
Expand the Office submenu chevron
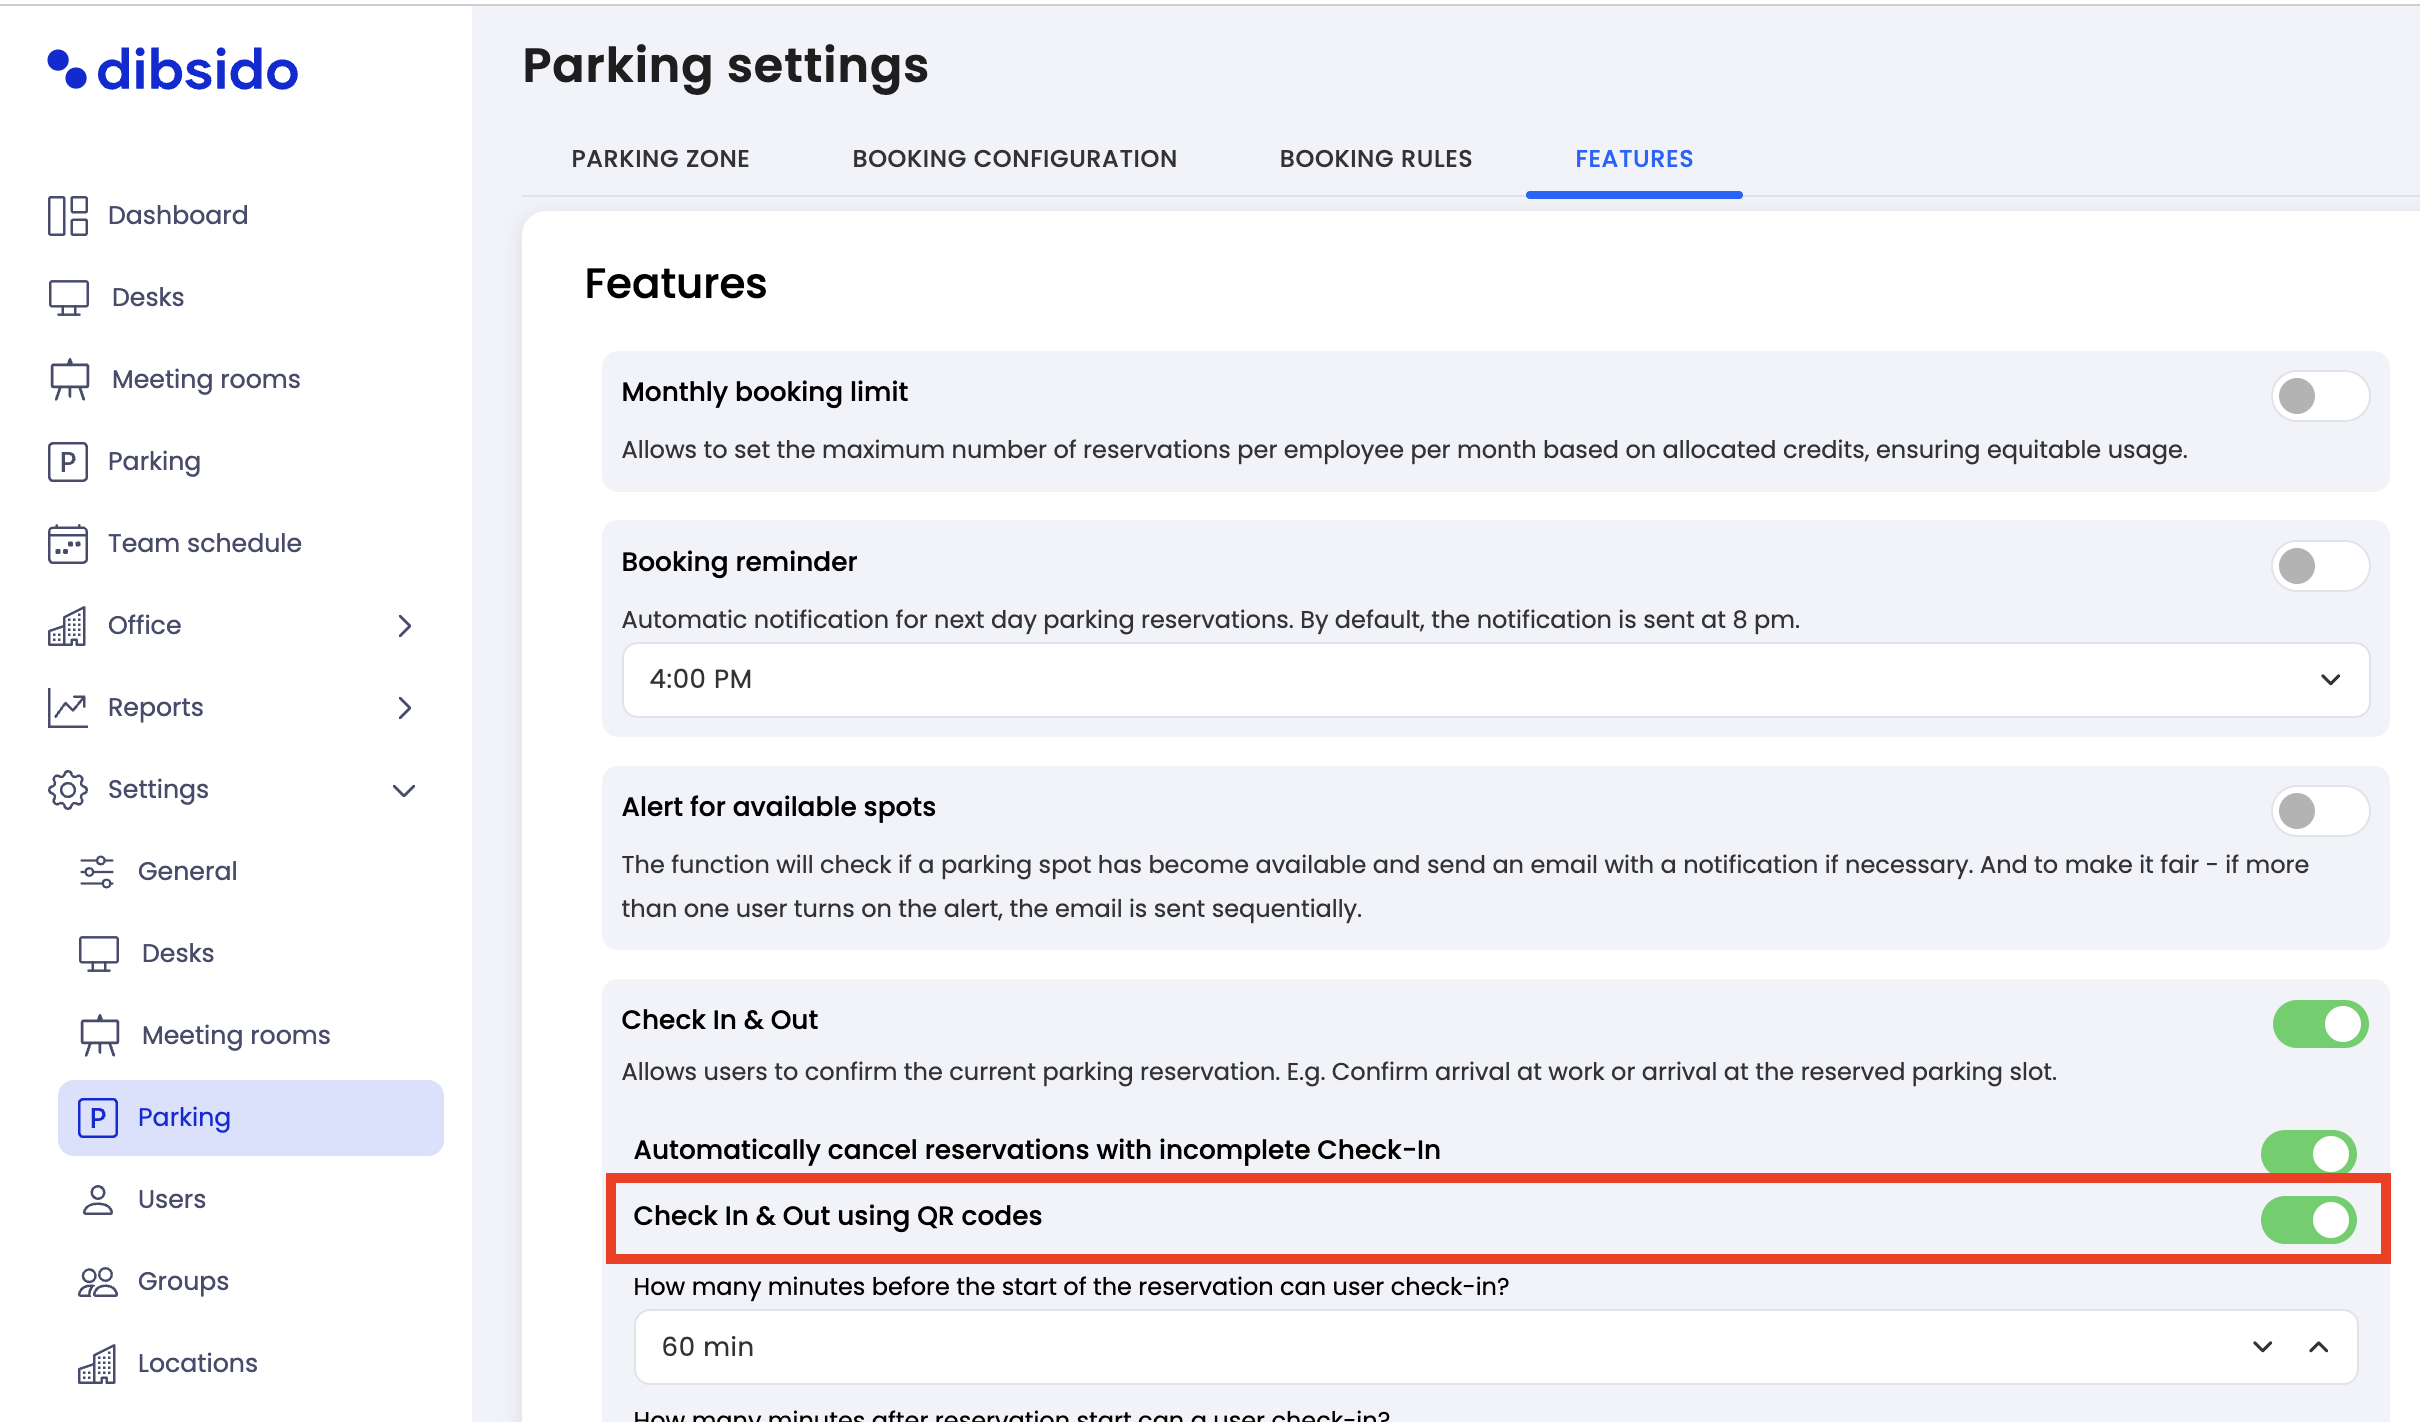[404, 626]
